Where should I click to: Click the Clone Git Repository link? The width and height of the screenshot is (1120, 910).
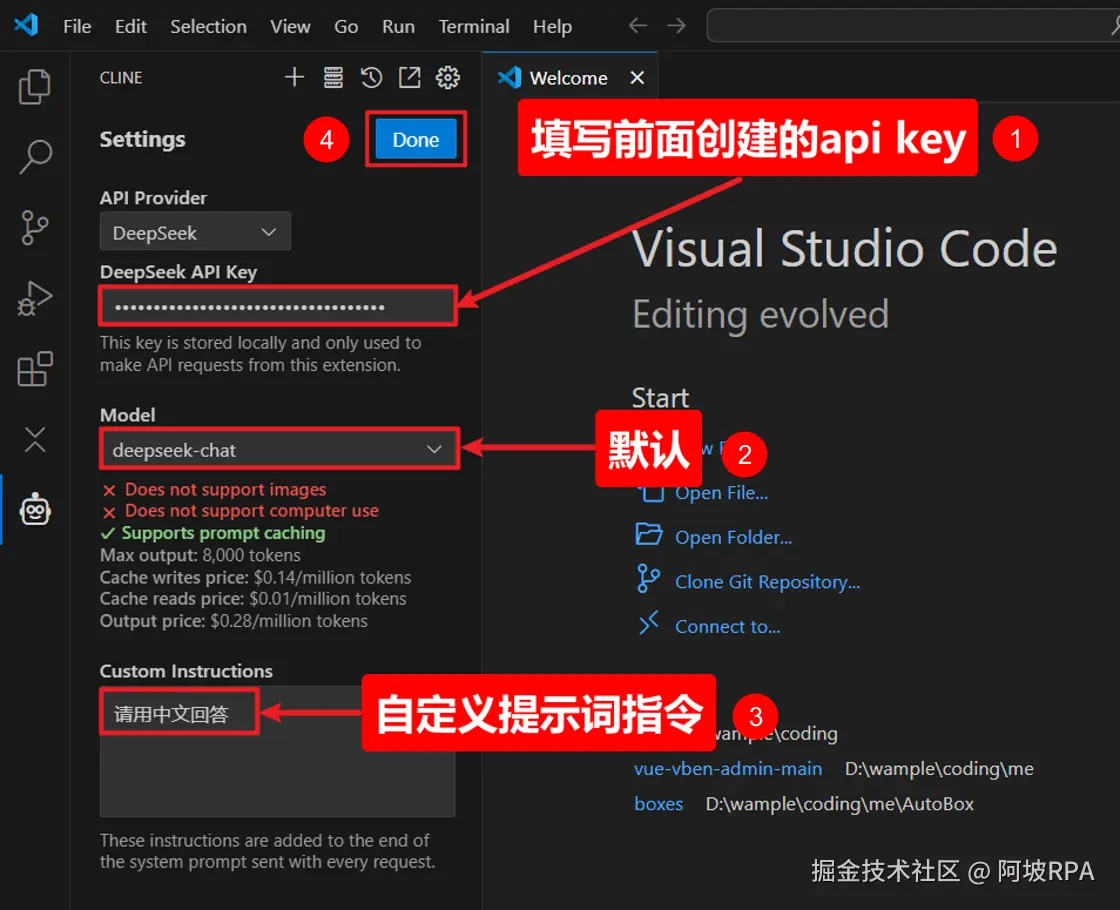767,581
